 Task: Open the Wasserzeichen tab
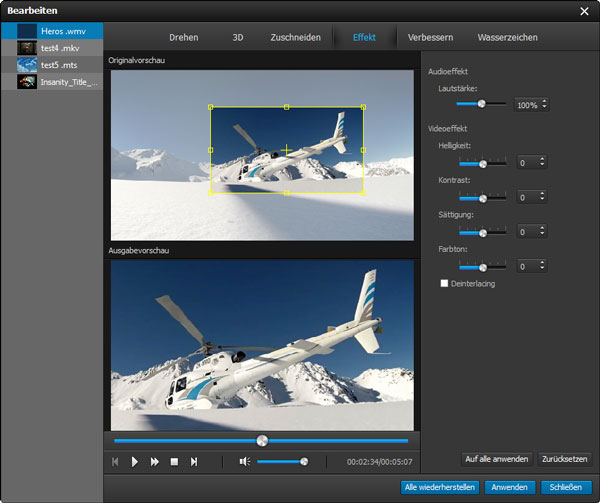pyautogui.click(x=507, y=37)
